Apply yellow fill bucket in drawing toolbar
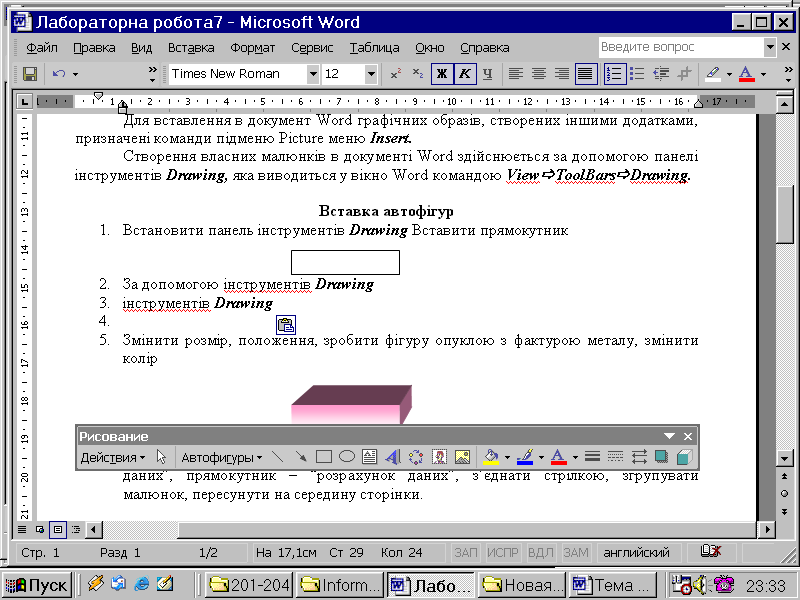 click(491, 457)
